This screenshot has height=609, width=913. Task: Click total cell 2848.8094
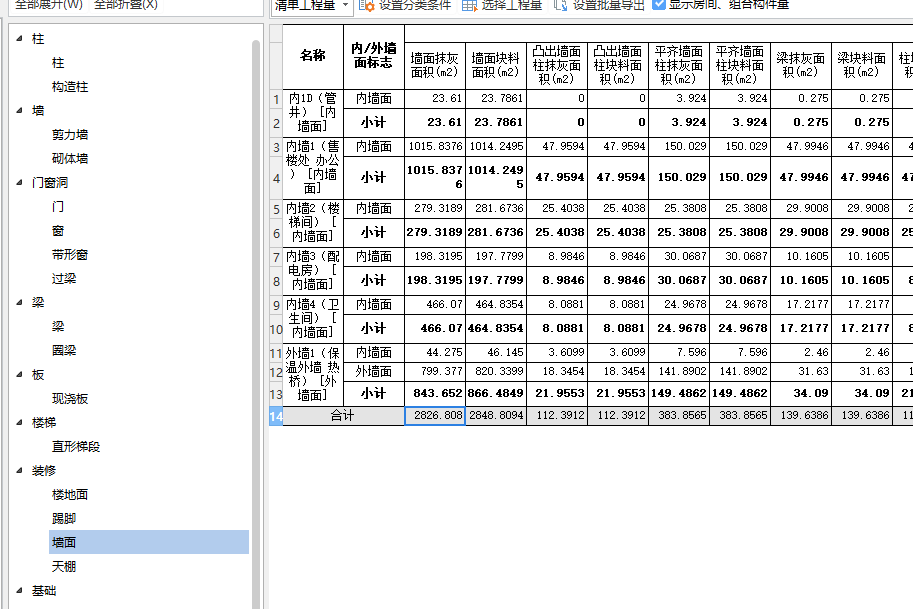coord(496,416)
